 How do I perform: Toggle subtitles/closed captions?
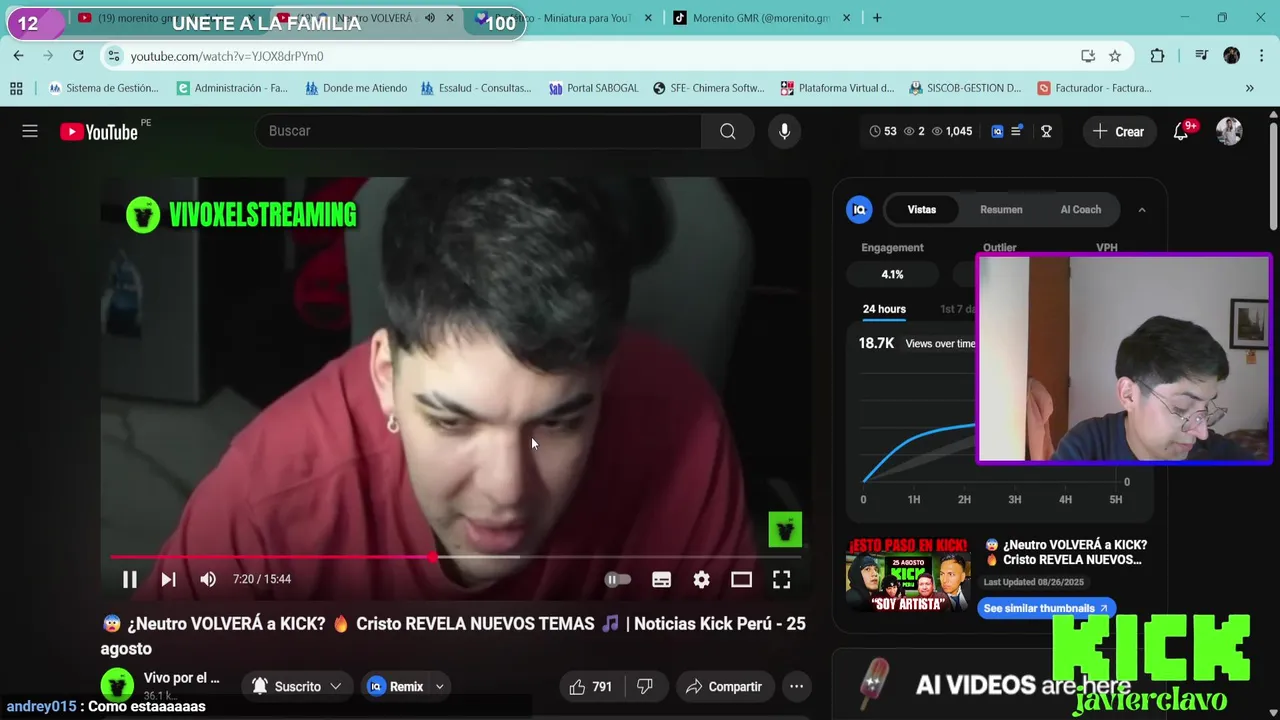[661, 579]
